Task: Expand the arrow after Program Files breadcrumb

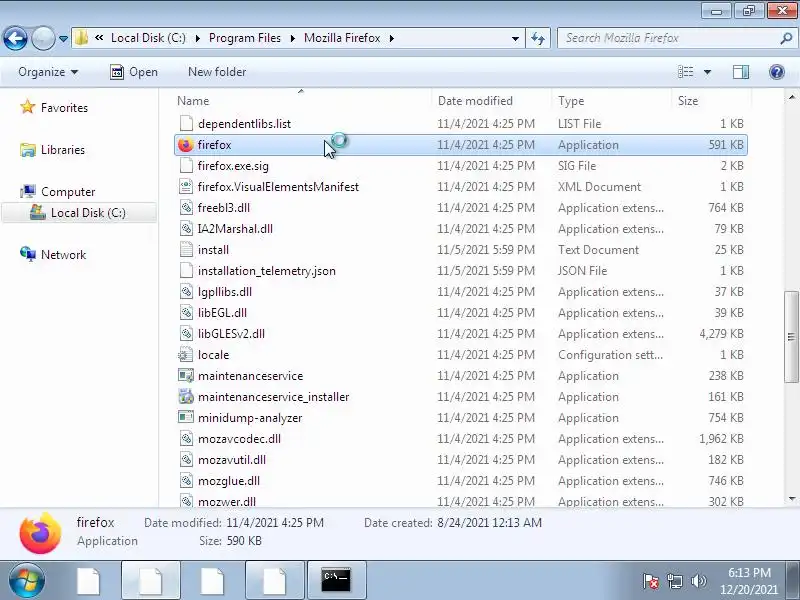Action: click(x=293, y=38)
